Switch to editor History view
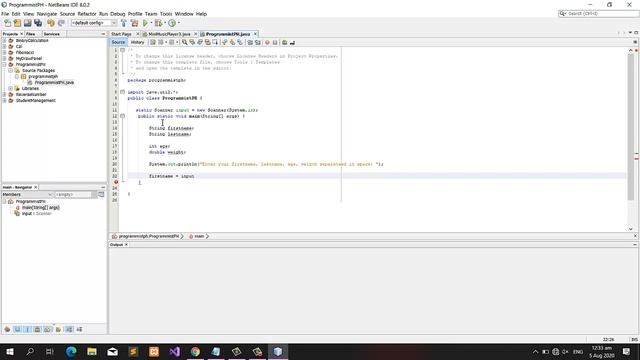The image size is (640, 360). tap(138, 42)
